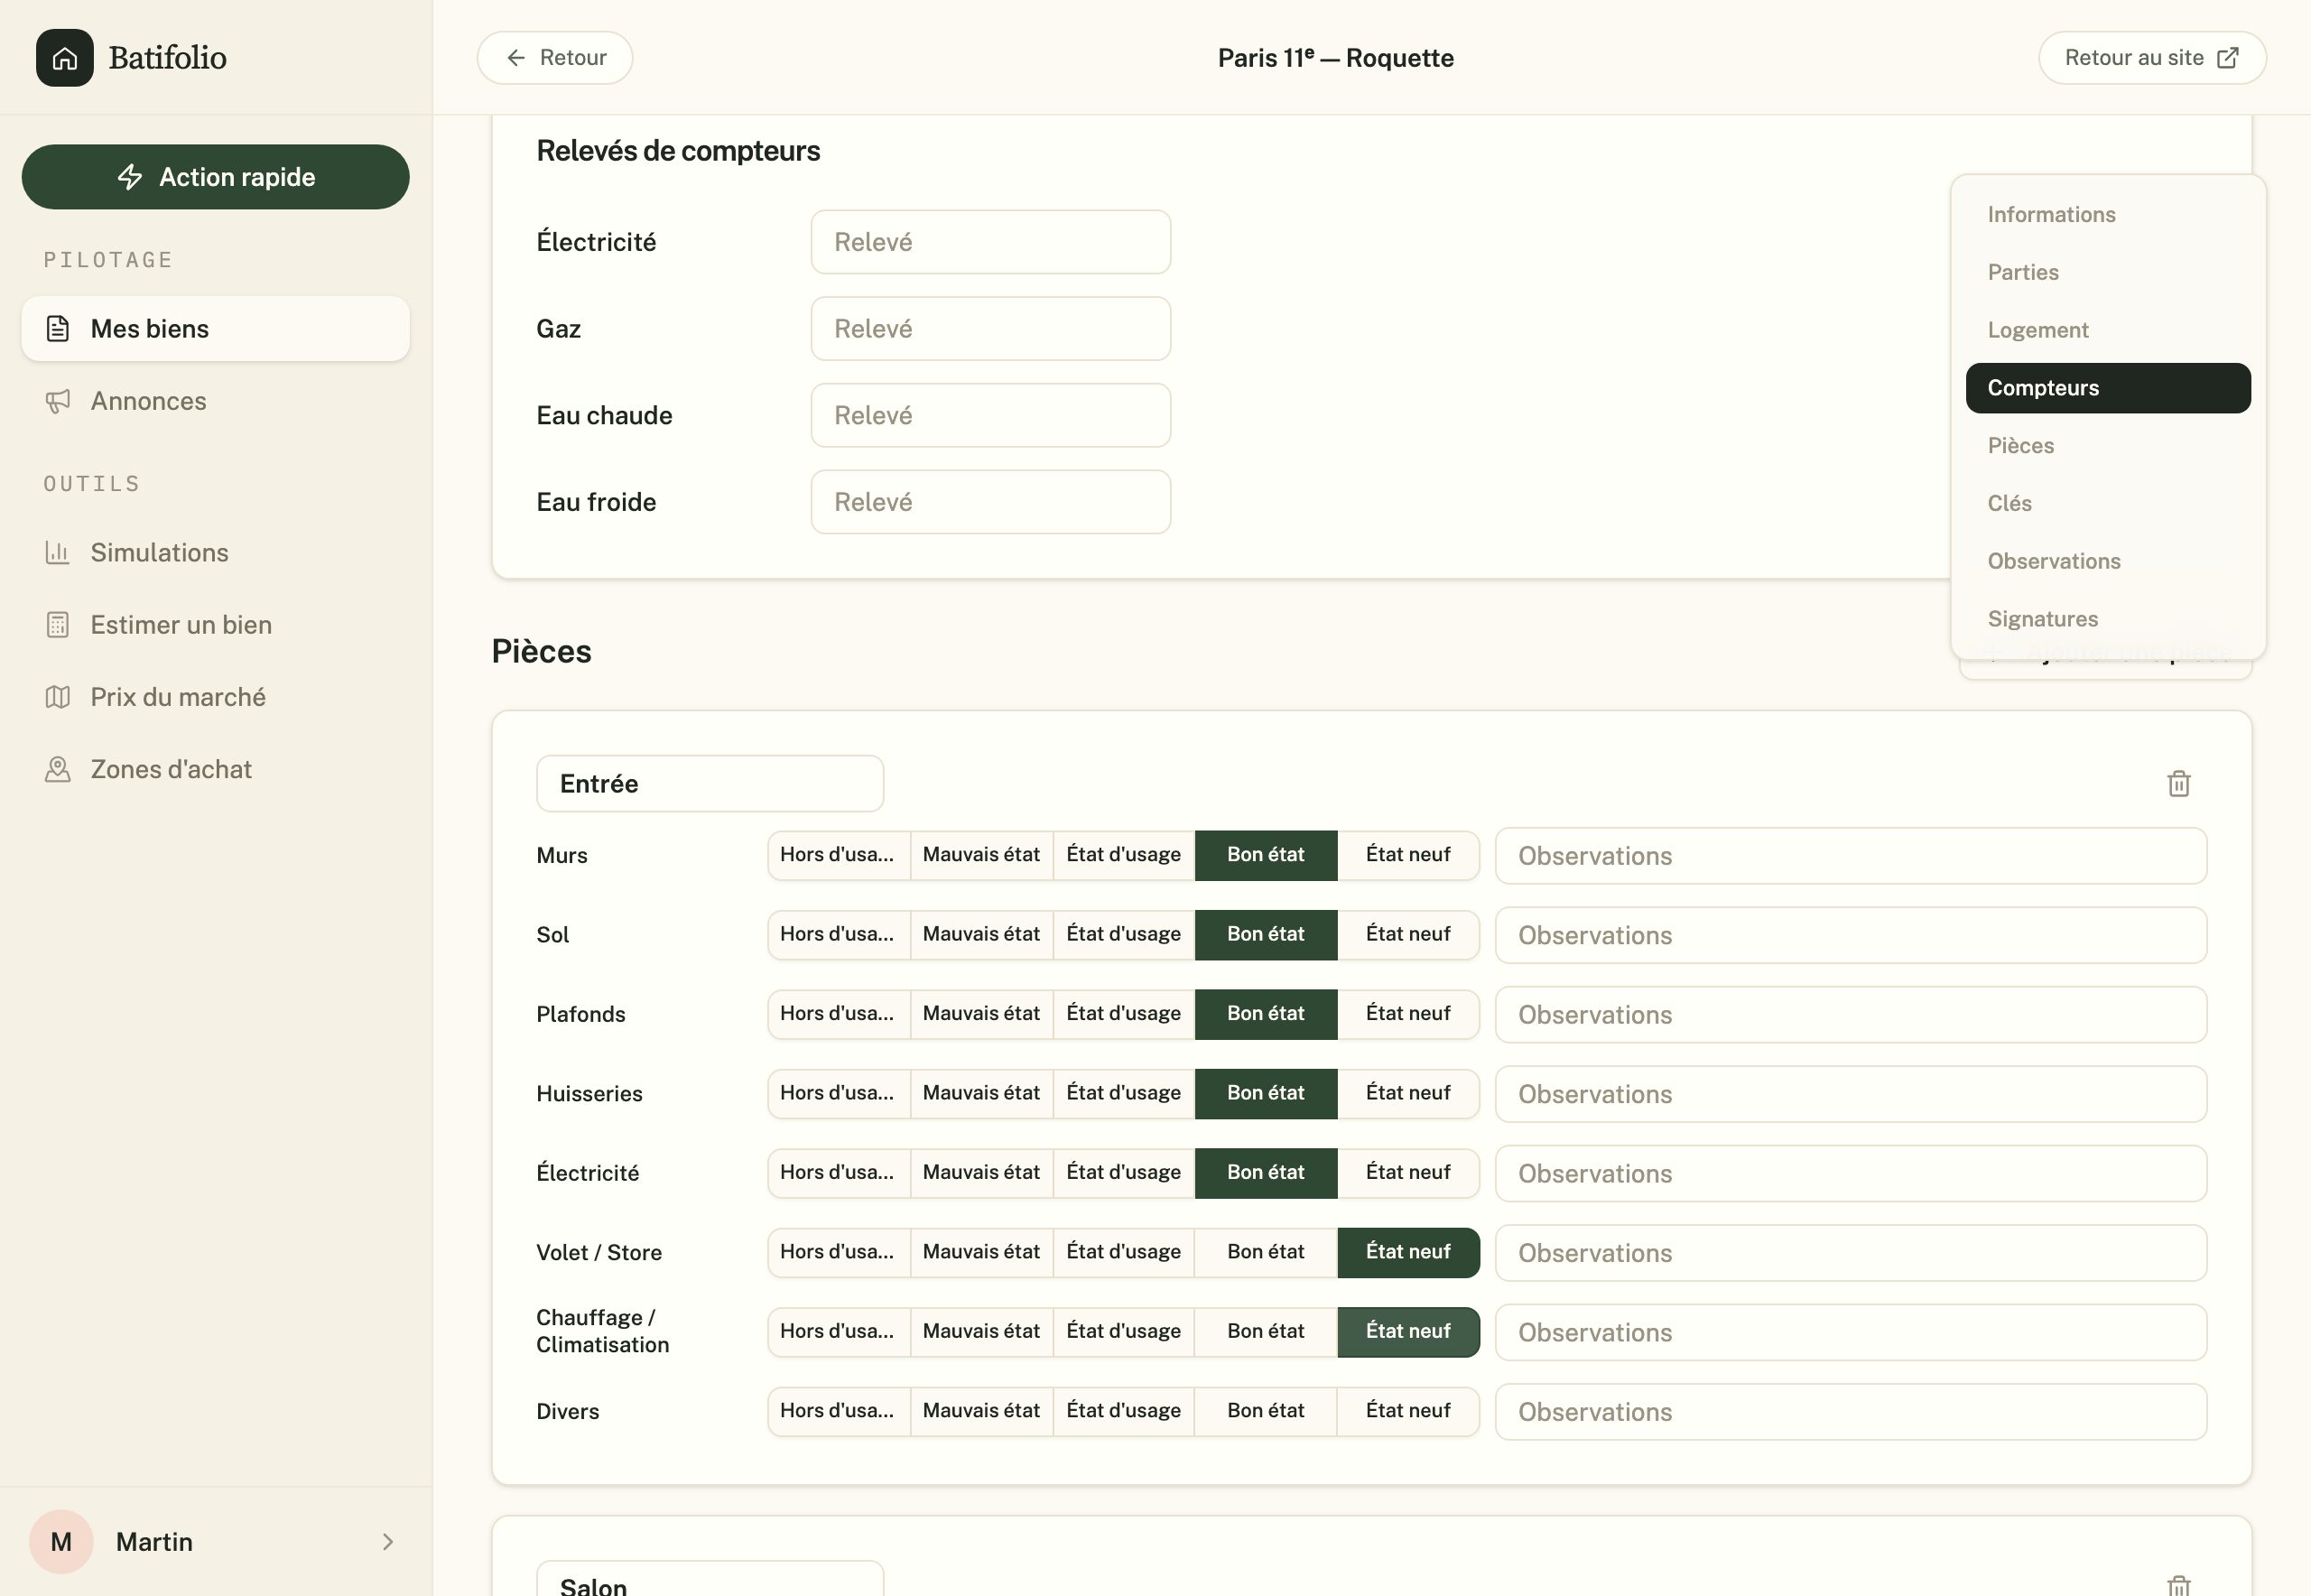The image size is (2311, 1596).
Task: Set Divers condition to Bon état
Action: pyautogui.click(x=1266, y=1411)
